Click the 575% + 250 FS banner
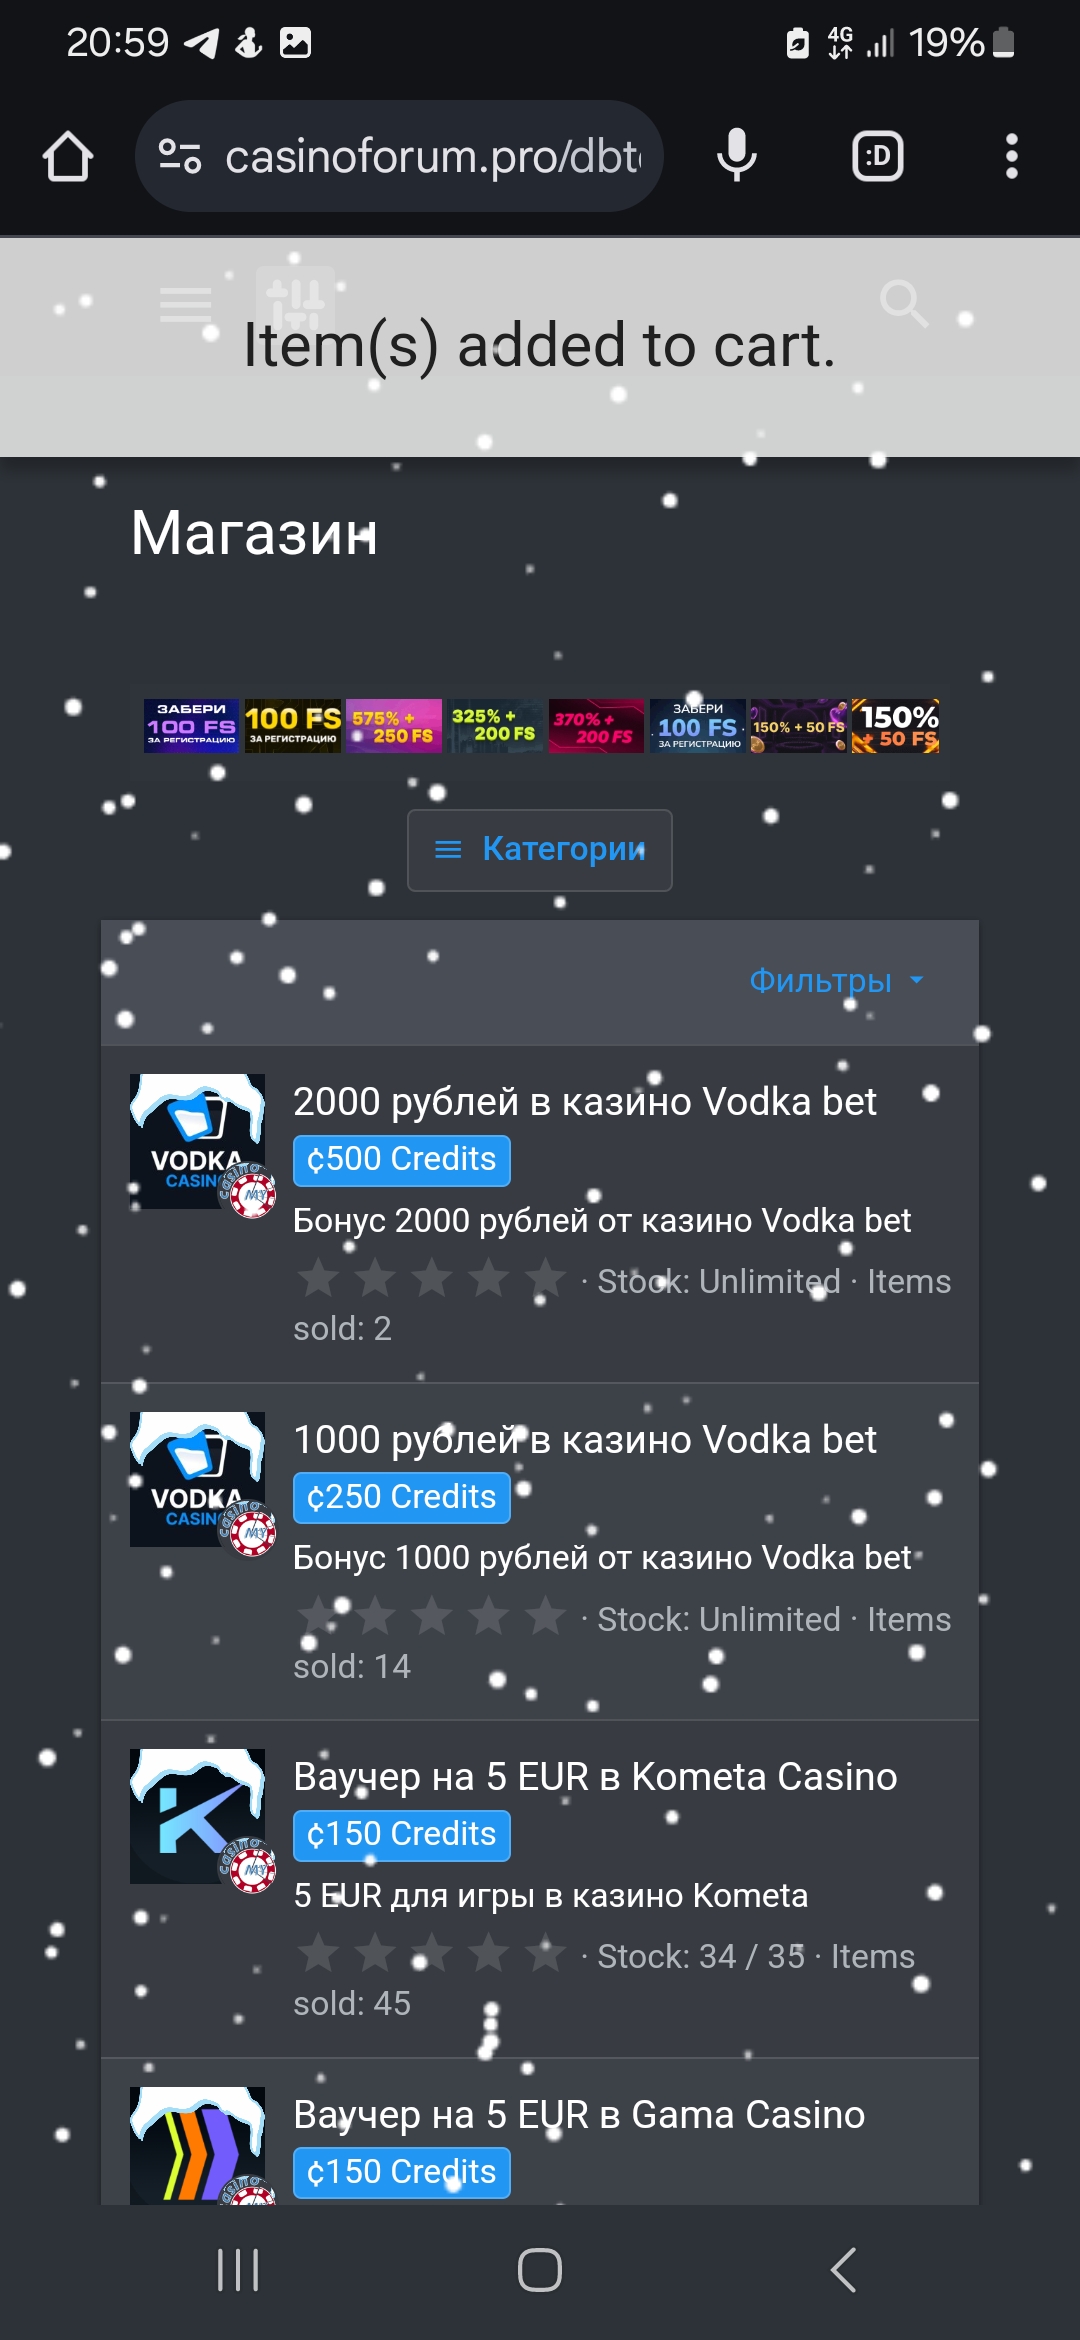 pyautogui.click(x=394, y=726)
